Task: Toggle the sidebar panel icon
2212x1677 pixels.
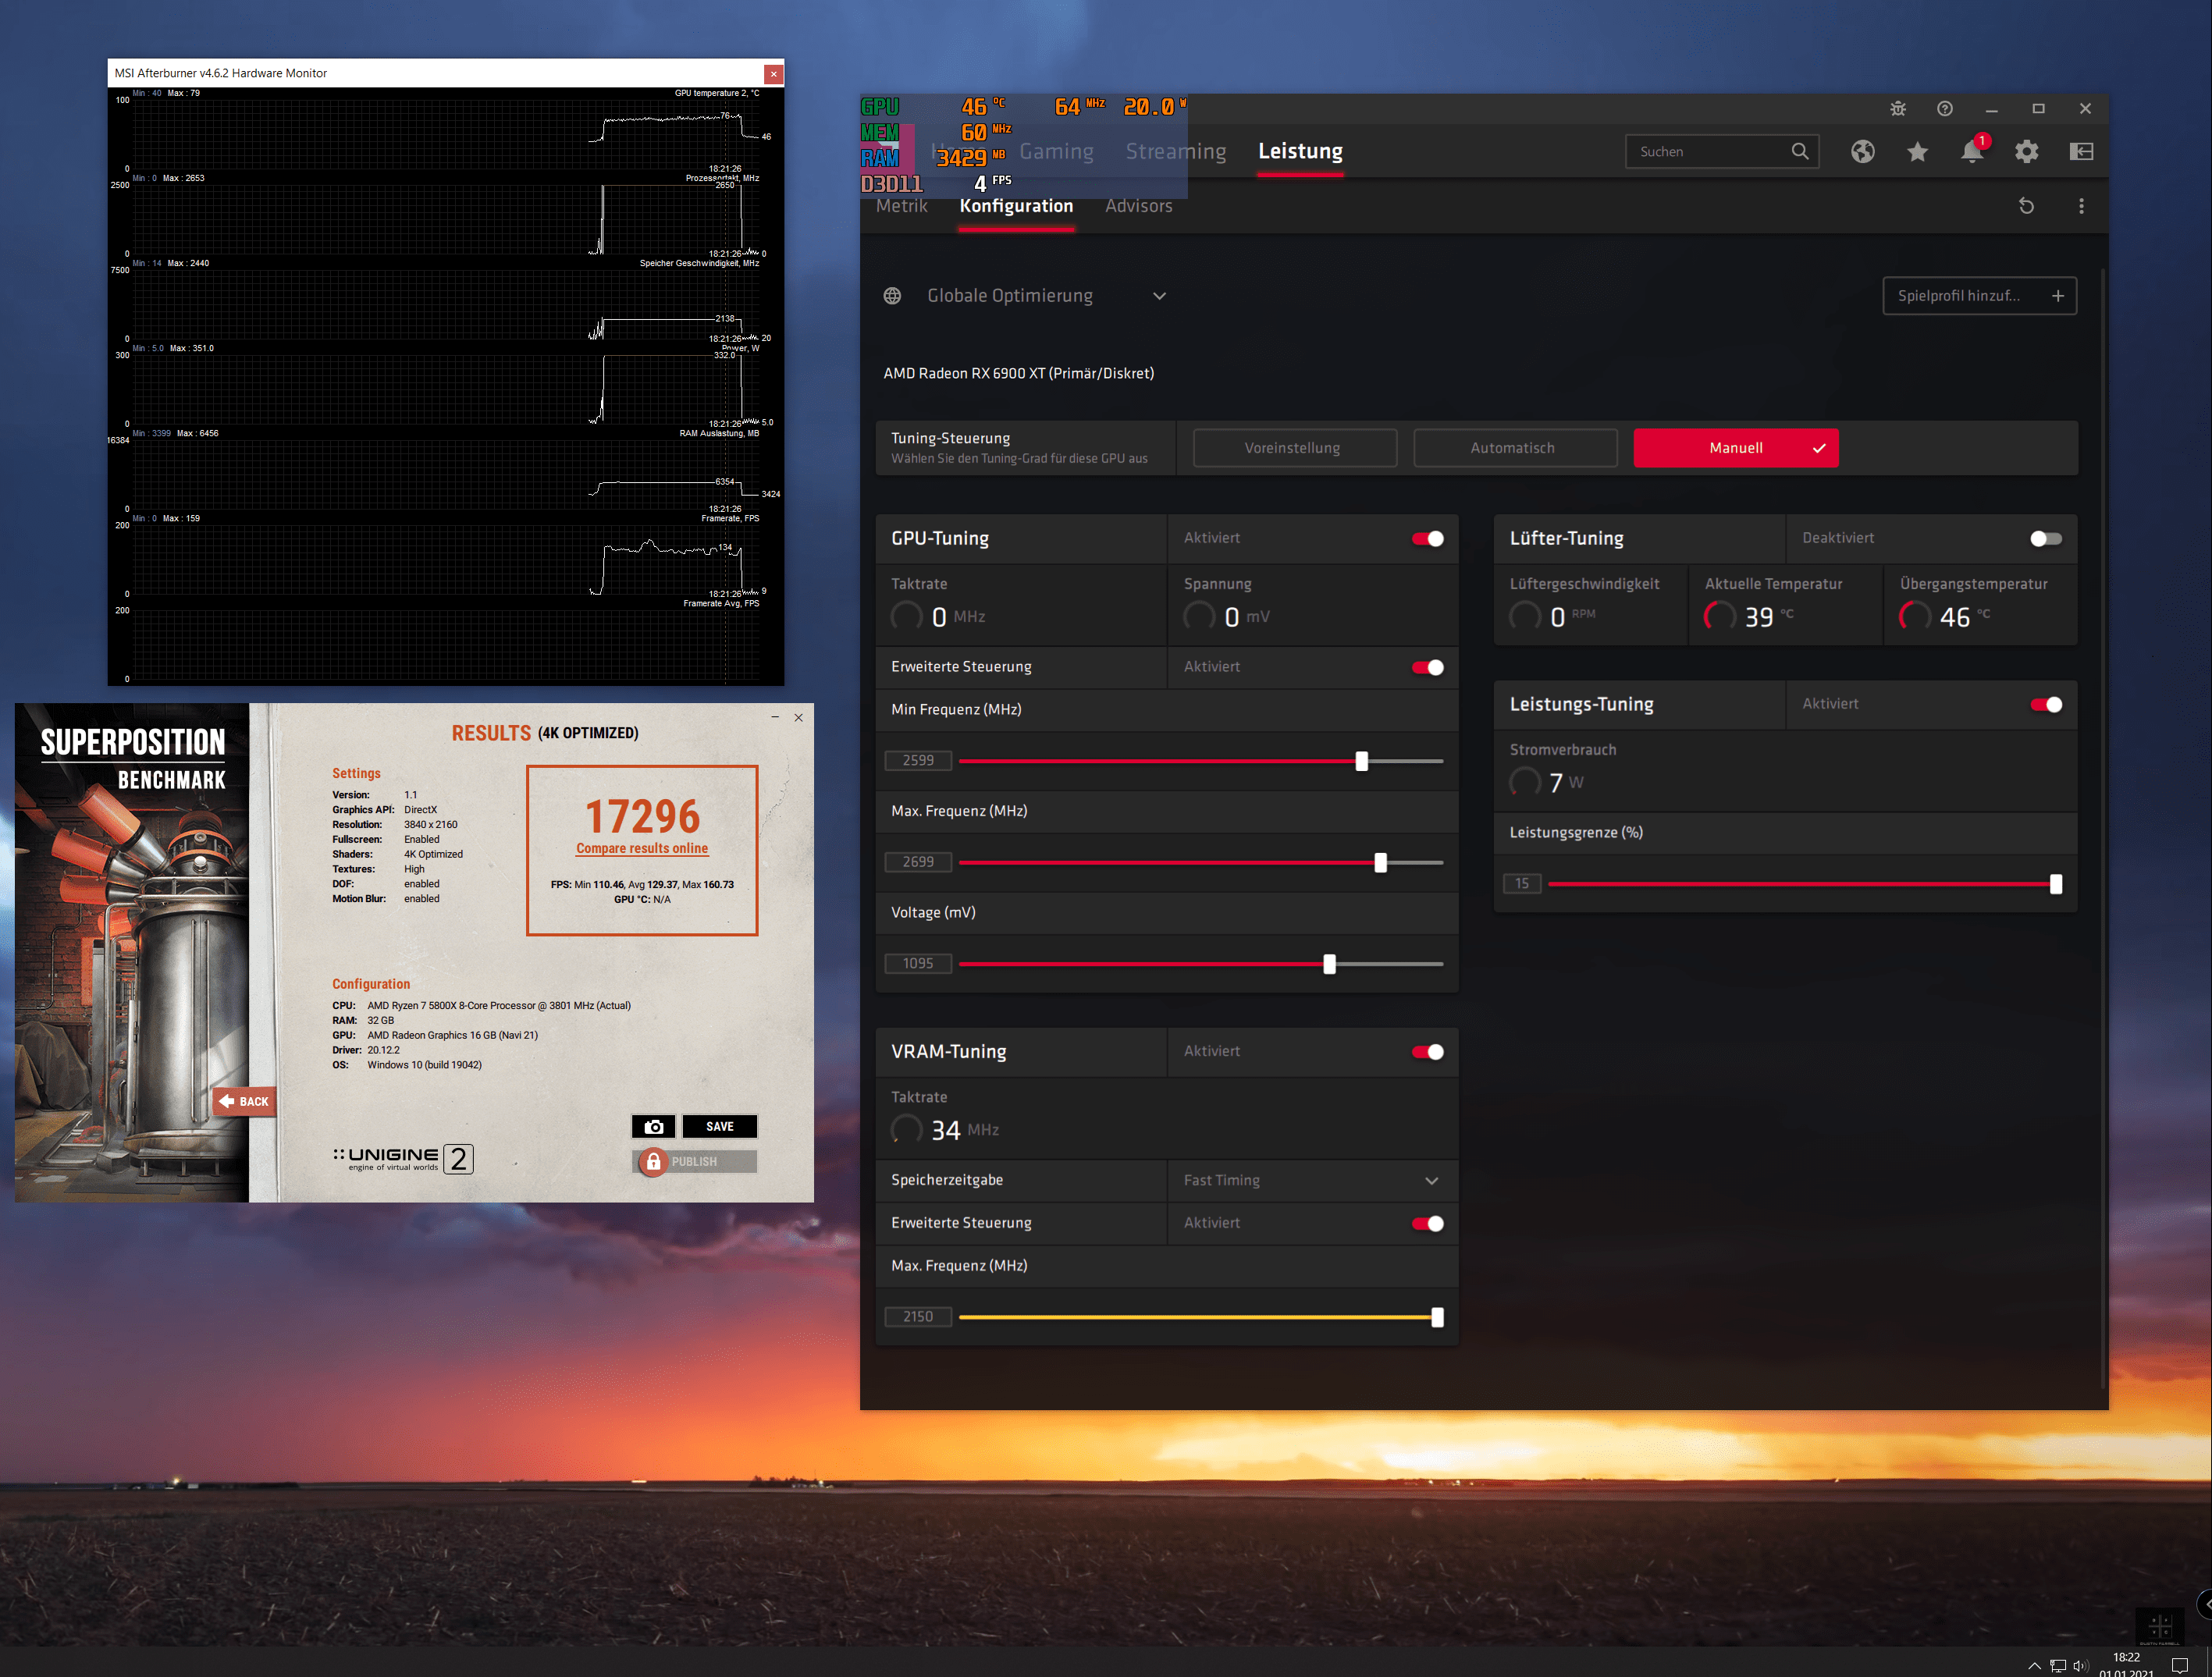Action: [2081, 151]
